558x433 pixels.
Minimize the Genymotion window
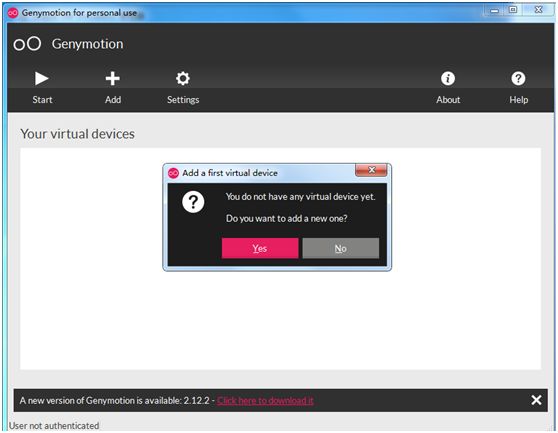494,11
